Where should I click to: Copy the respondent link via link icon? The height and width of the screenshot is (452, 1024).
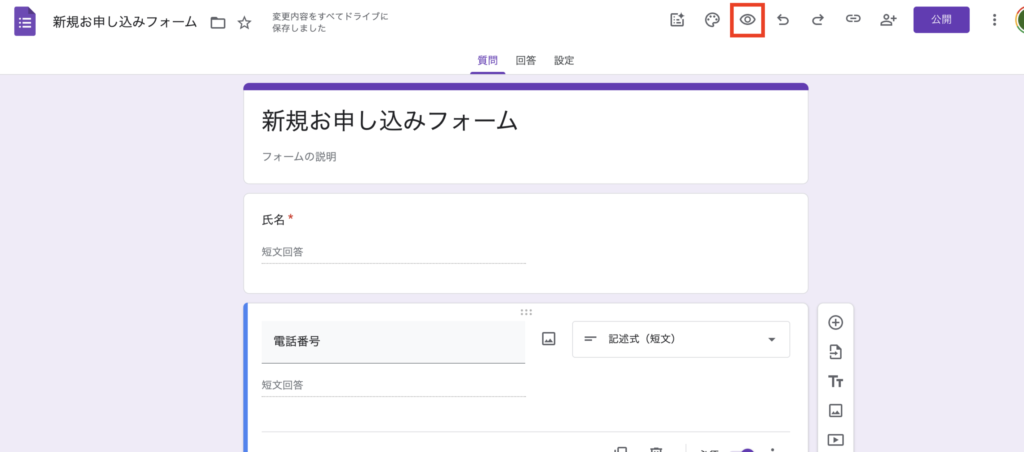tap(853, 20)
